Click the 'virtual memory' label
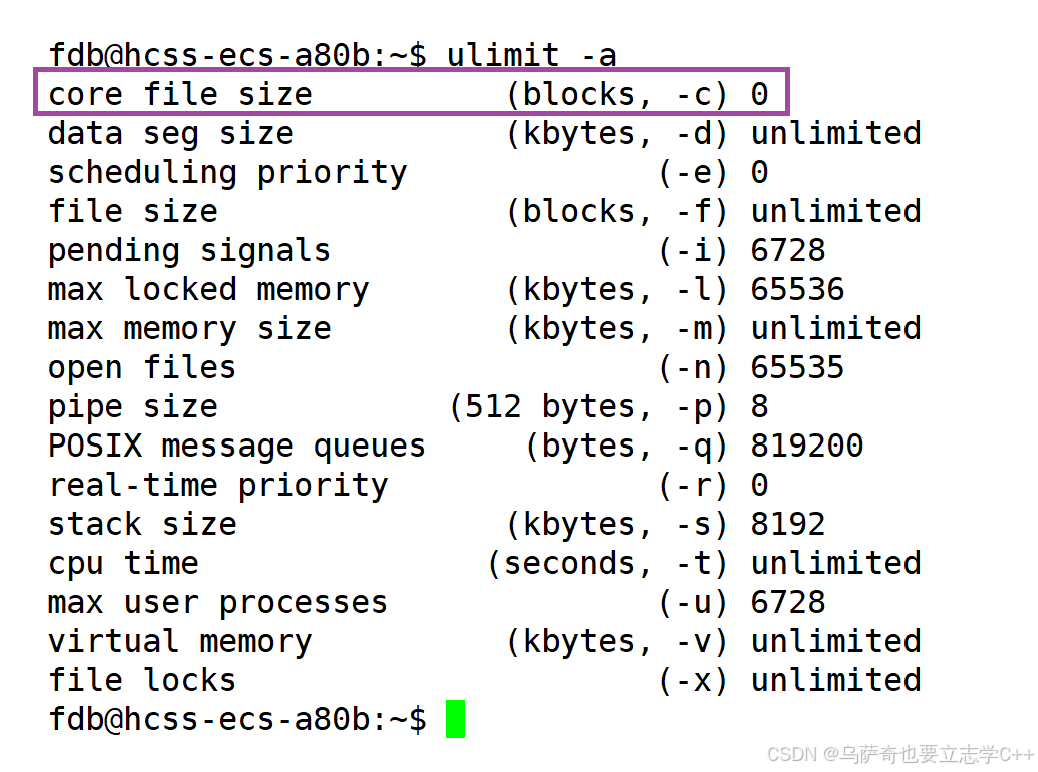1038x772 pixels. [180, 642]
